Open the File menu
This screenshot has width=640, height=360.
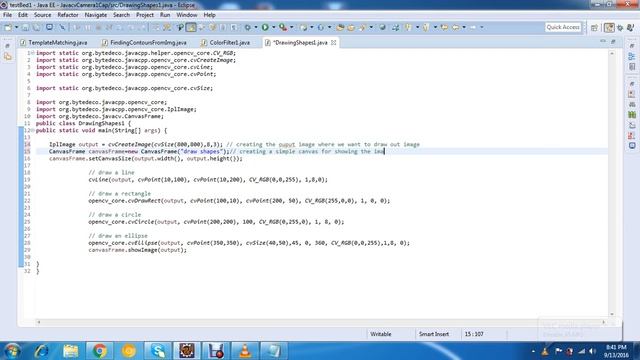[x=7, y=15]
